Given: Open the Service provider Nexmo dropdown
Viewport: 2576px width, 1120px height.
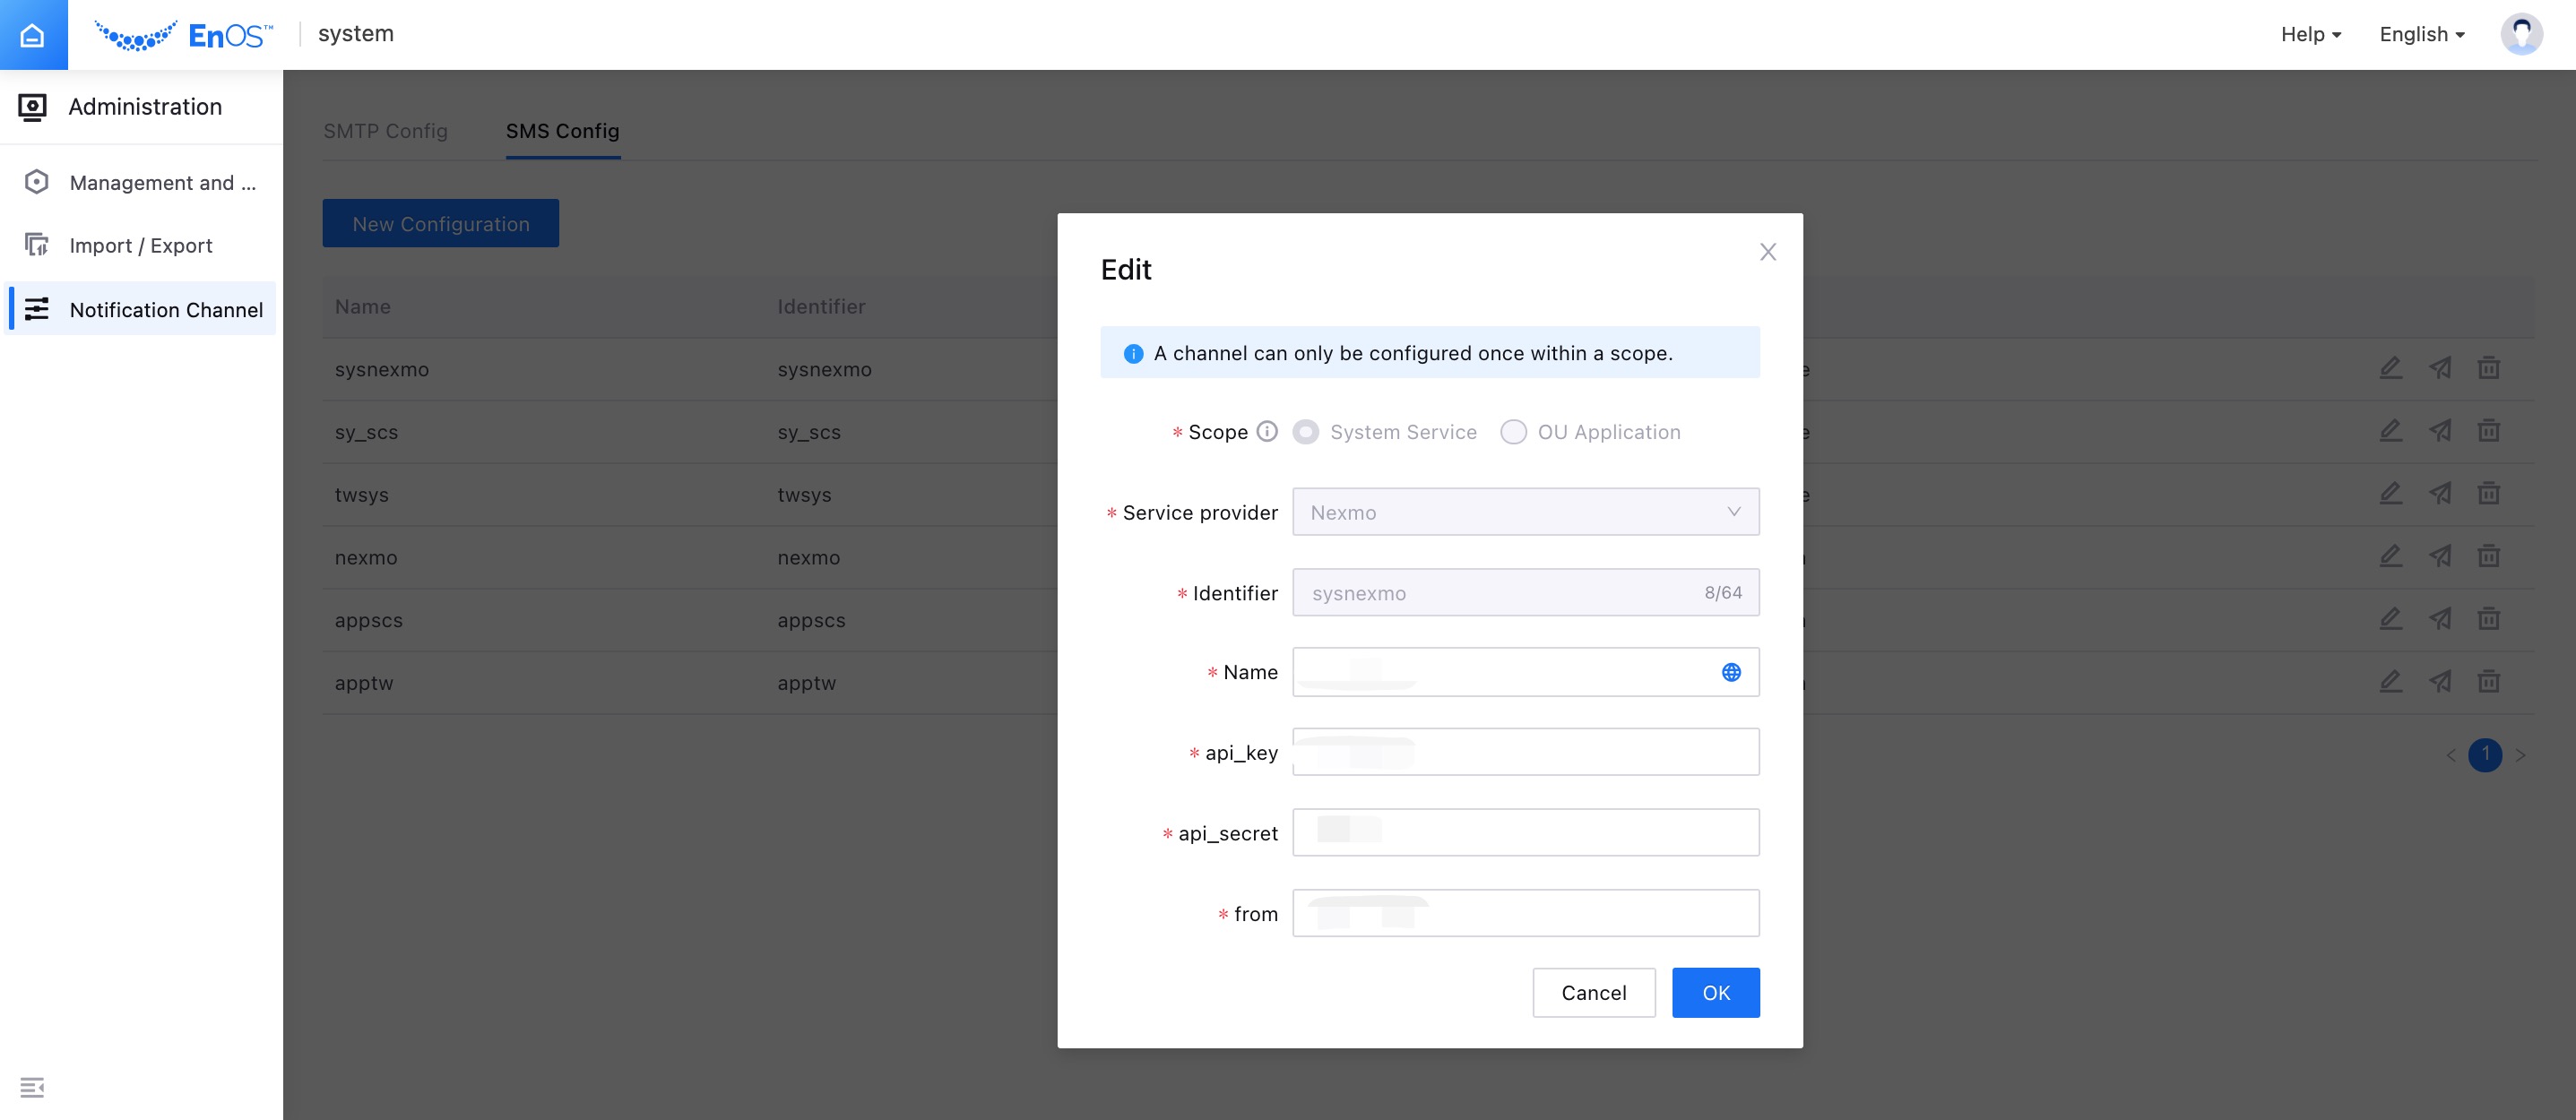Looking at the screenshot, I should [x=1525, y=512].
